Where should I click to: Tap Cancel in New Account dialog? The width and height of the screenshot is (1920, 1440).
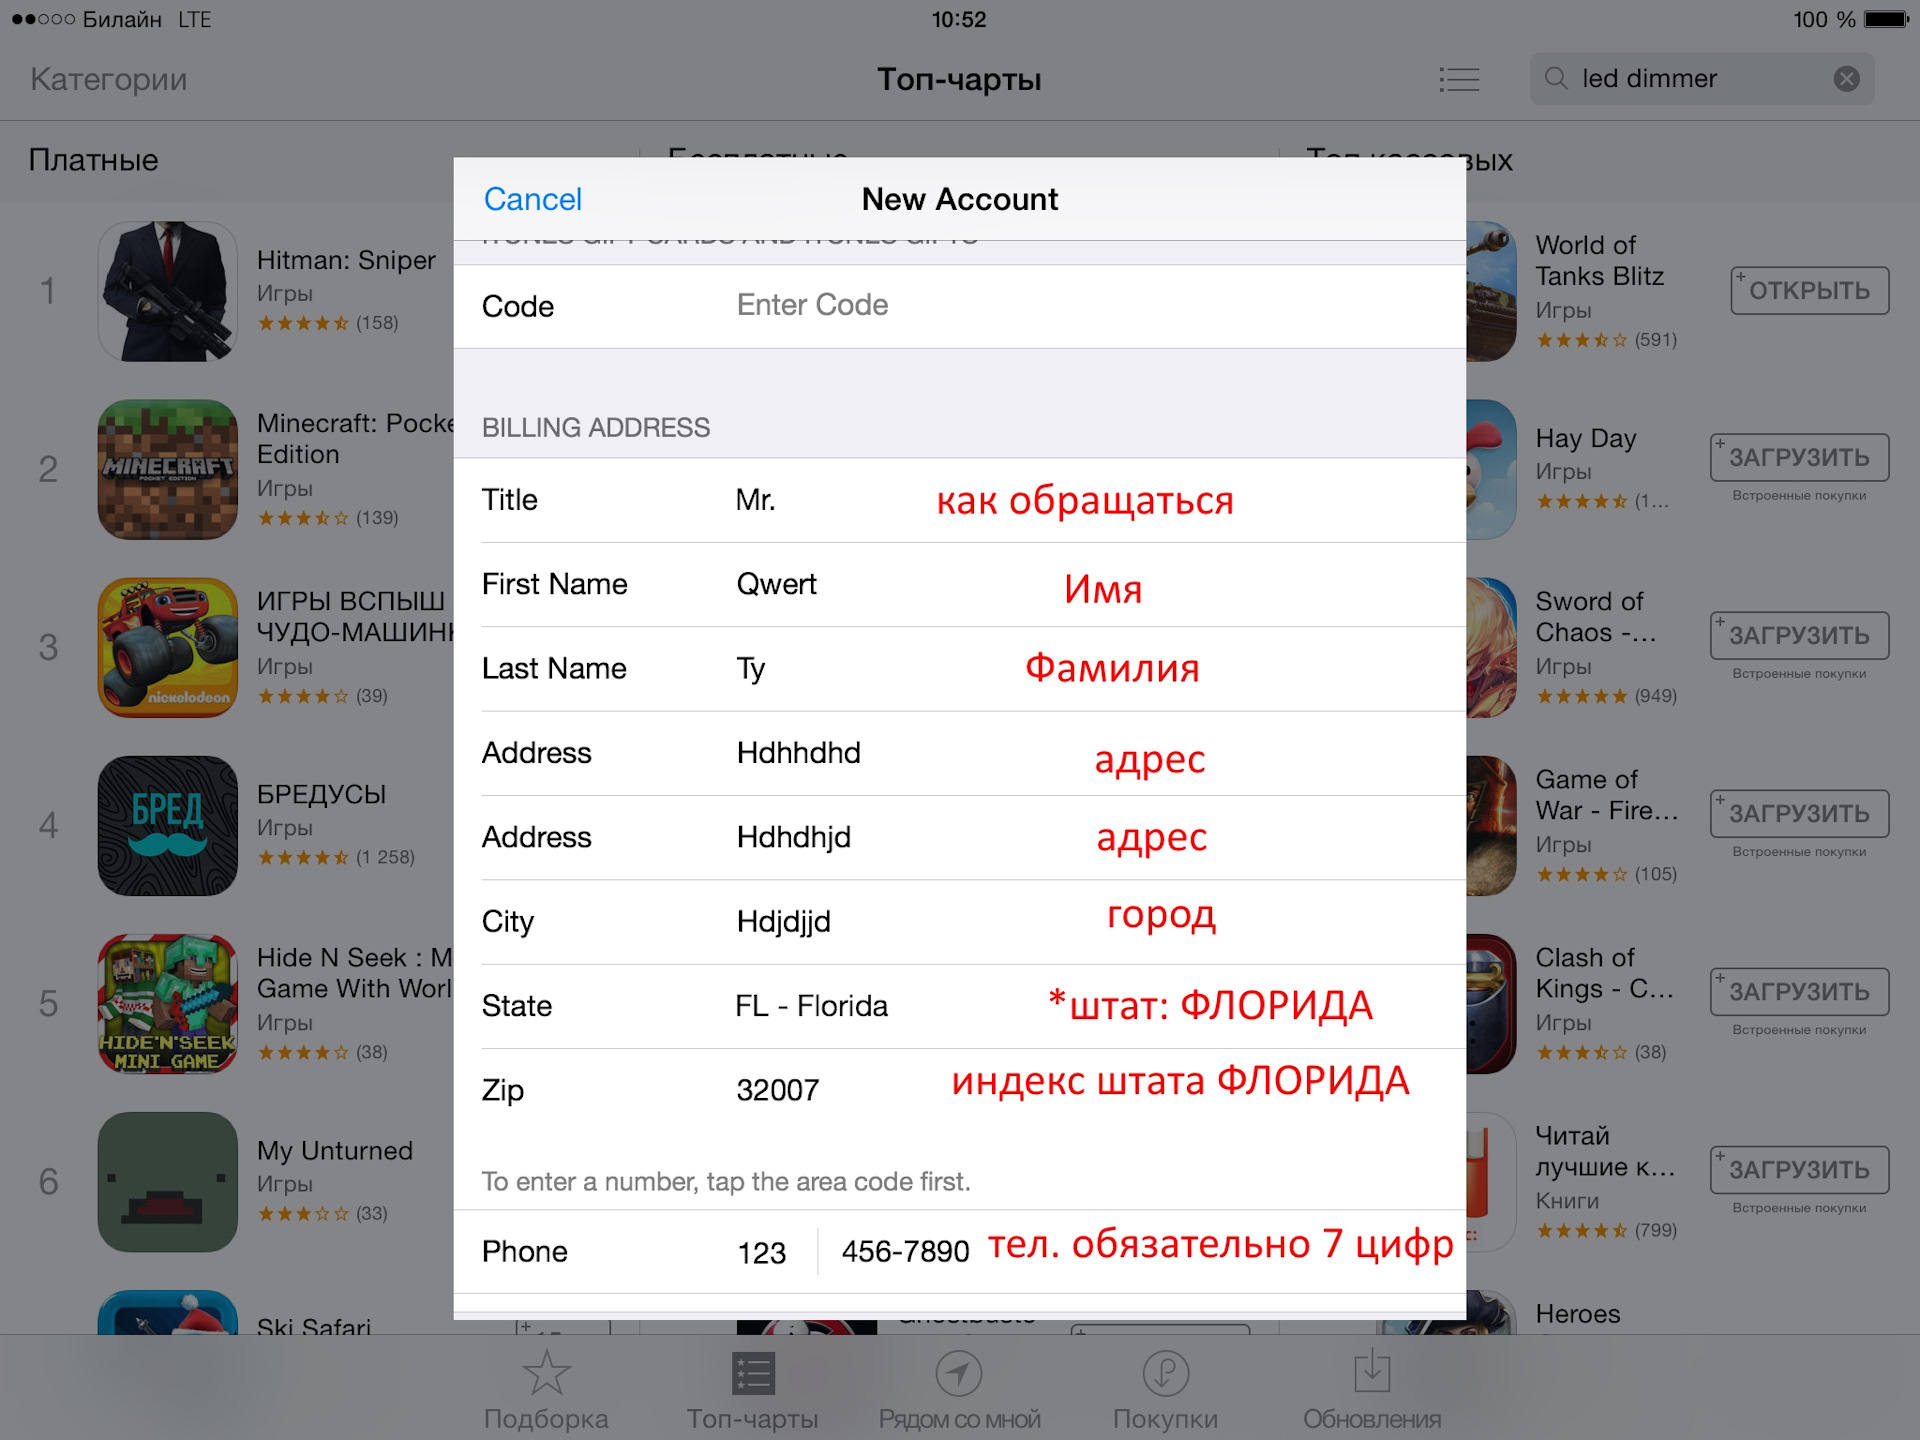tap(532, 199)
